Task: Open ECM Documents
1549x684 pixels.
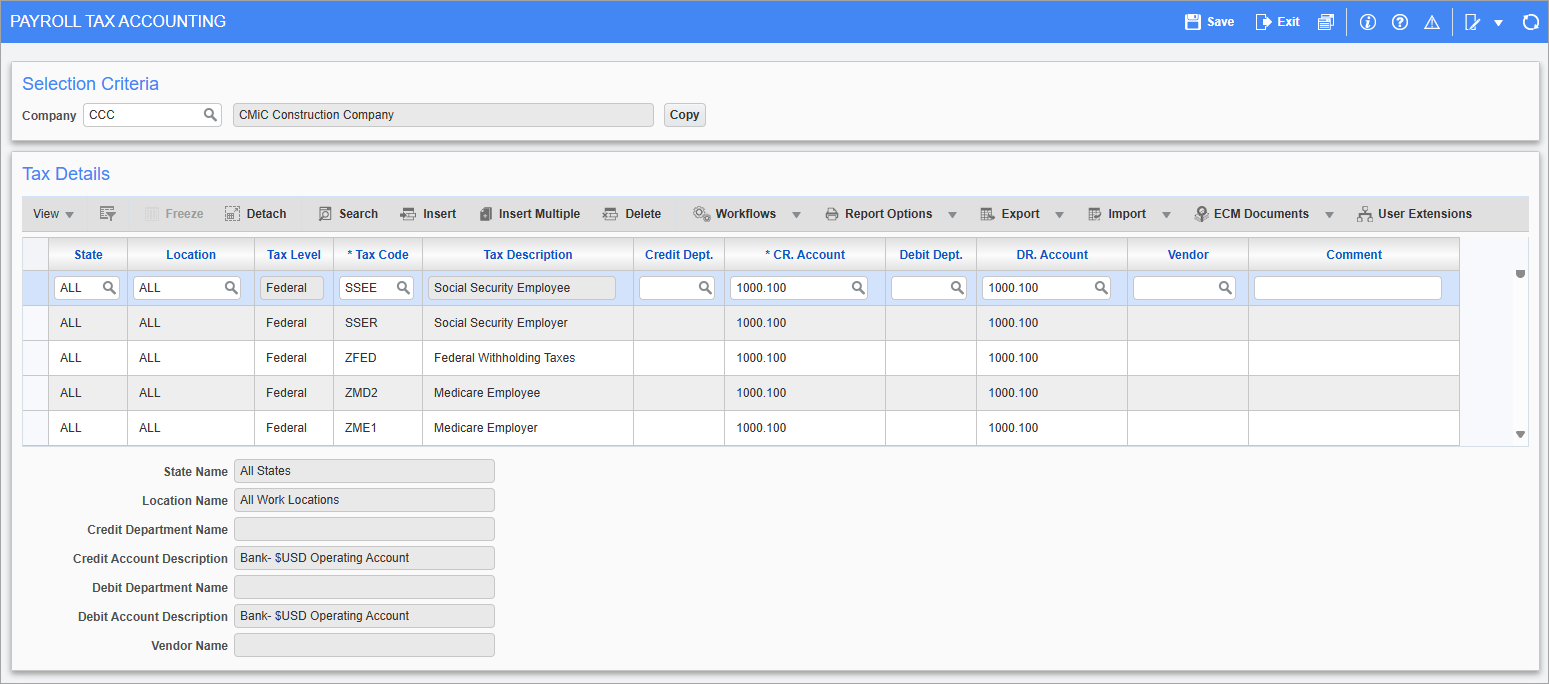Action: 1251,214
